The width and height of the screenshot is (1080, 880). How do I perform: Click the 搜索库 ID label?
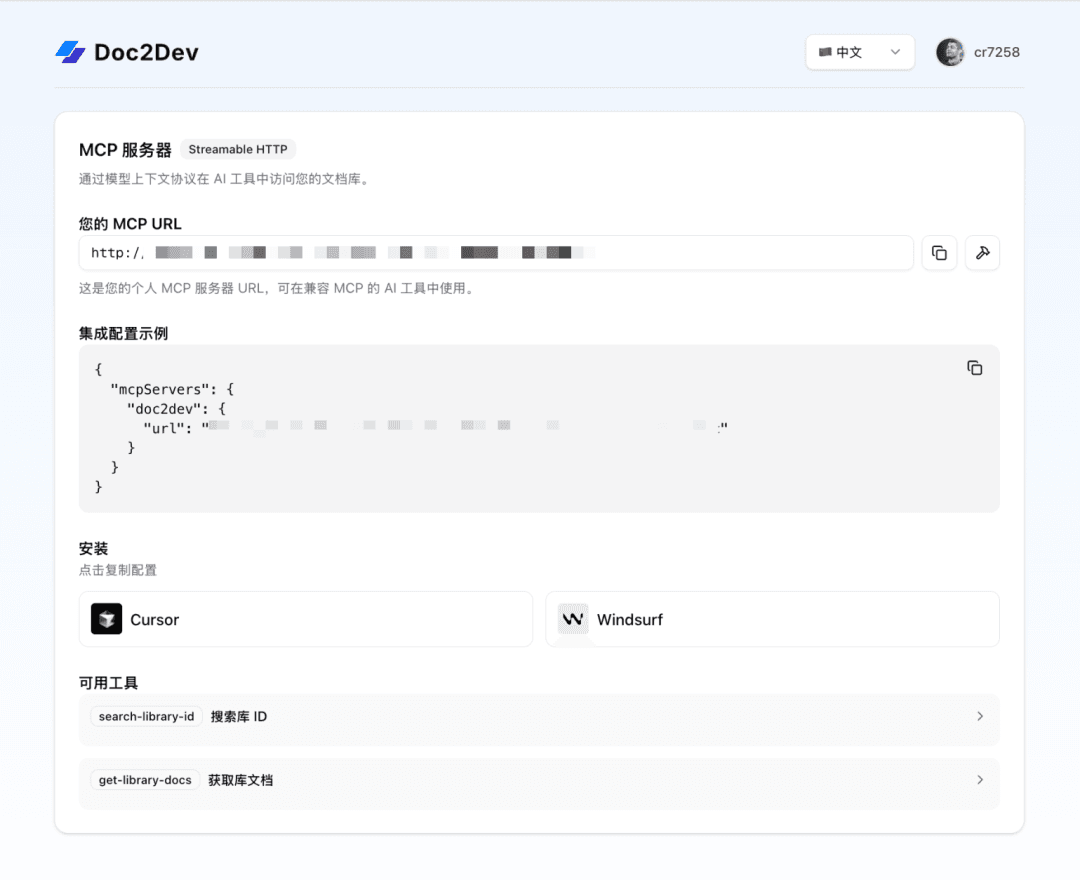pos(238,717)
